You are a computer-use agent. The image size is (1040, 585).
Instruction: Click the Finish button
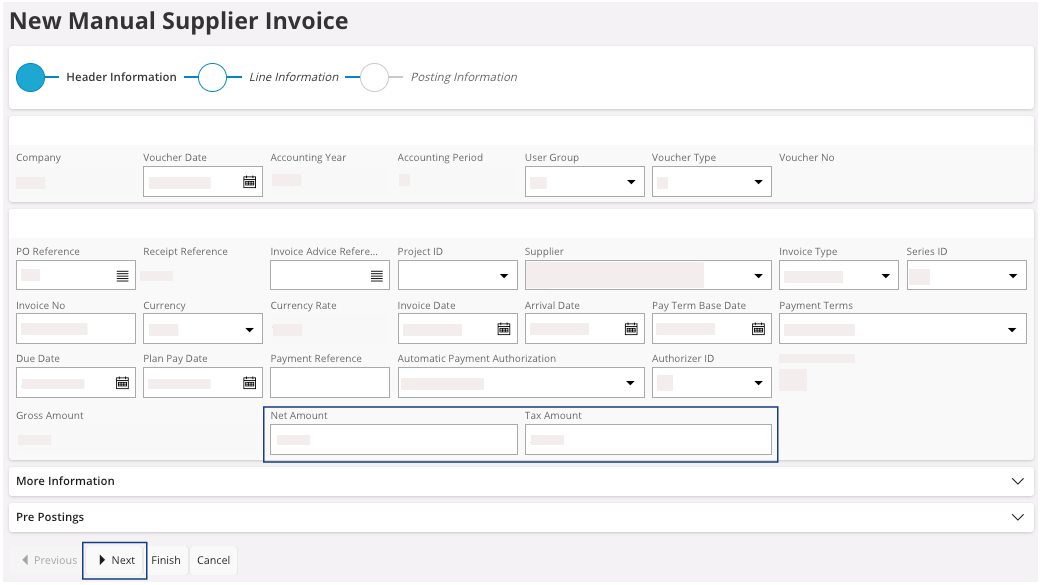point(166,560)
